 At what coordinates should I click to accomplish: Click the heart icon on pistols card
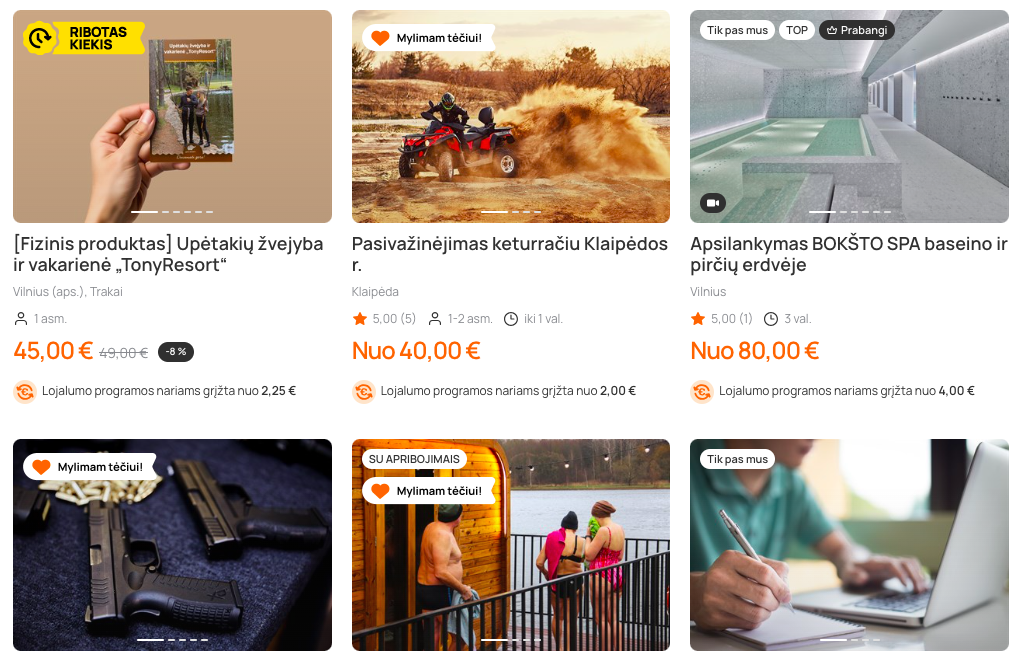pyautogui.click(x=41, y=467)
